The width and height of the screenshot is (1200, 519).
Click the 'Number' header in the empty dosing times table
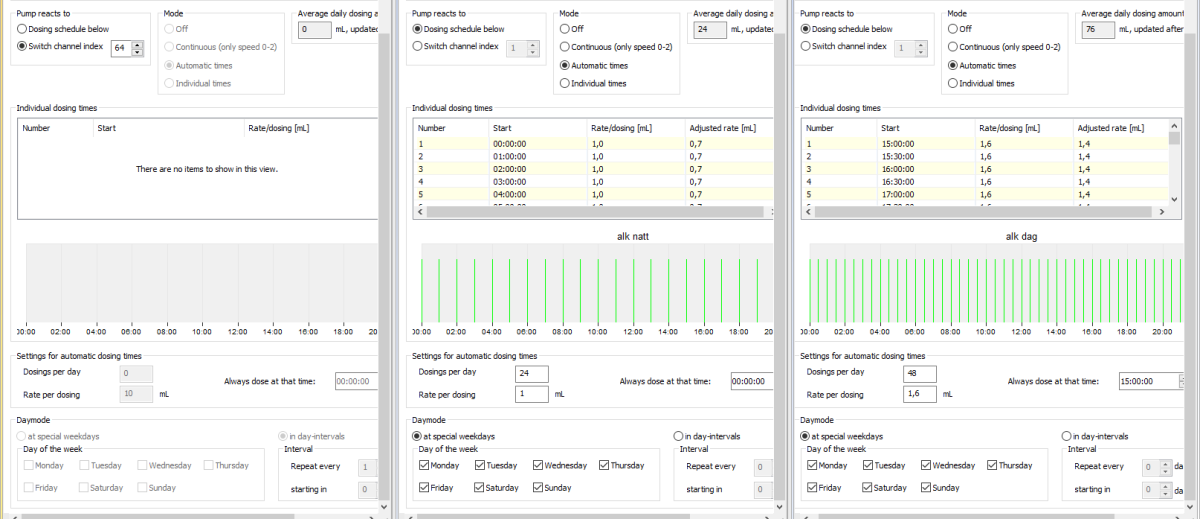click(56, 128)
